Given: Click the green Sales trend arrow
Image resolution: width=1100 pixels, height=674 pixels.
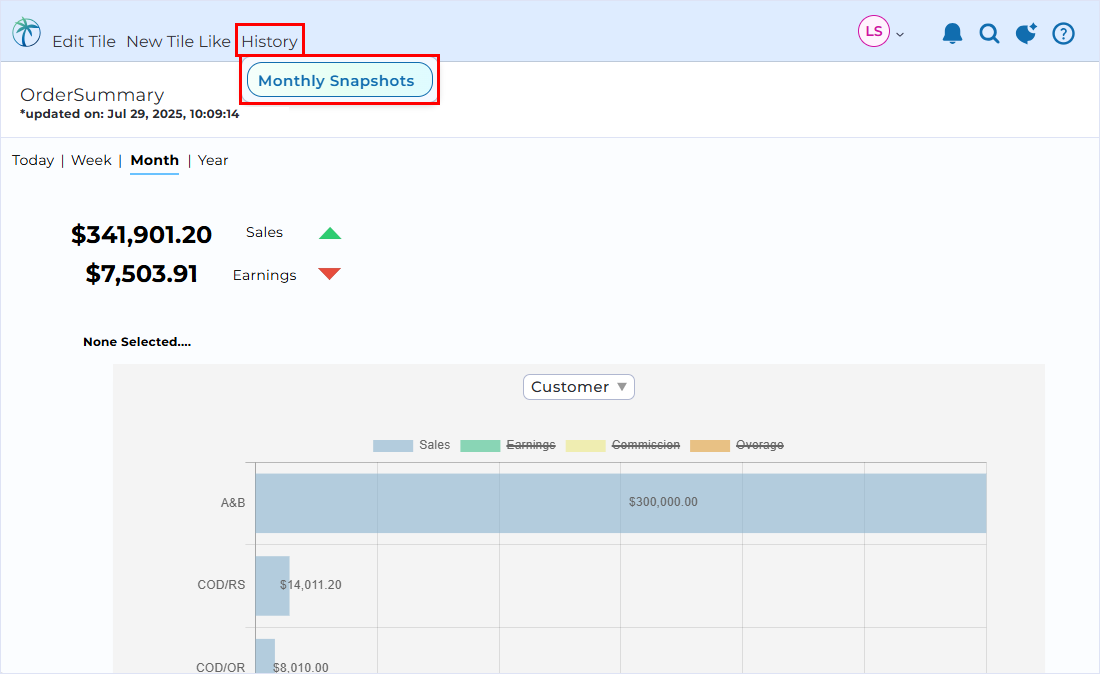Looking at the screenshot, I should click(330, 233).
